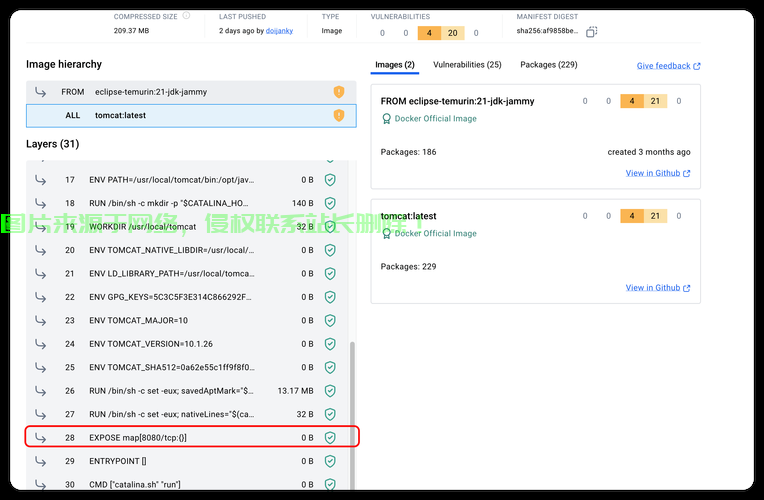The height and width of the screenshot is (500, 764).
Task: Open the Vulnerabilities (25) tab
Action: tap(467, 65)
